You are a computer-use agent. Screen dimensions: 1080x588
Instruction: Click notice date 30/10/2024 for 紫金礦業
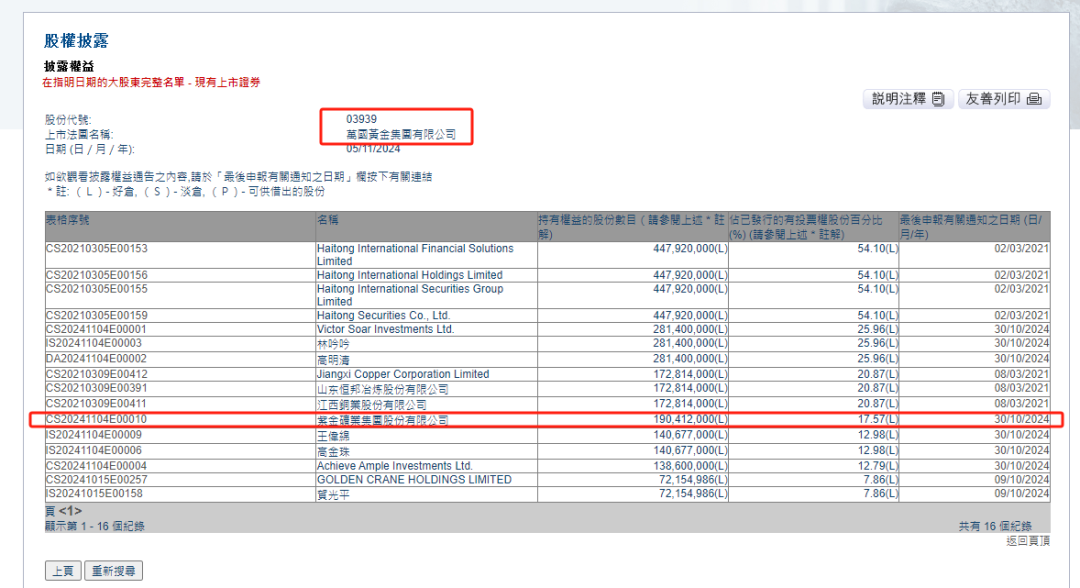(1021, 419)
